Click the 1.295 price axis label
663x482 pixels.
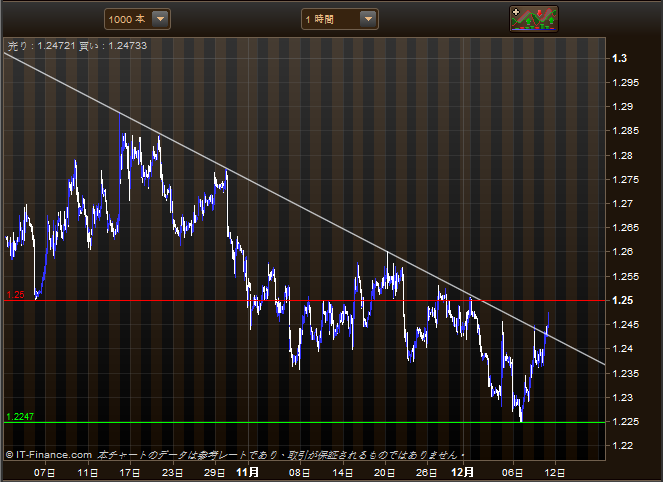(625, 83)
